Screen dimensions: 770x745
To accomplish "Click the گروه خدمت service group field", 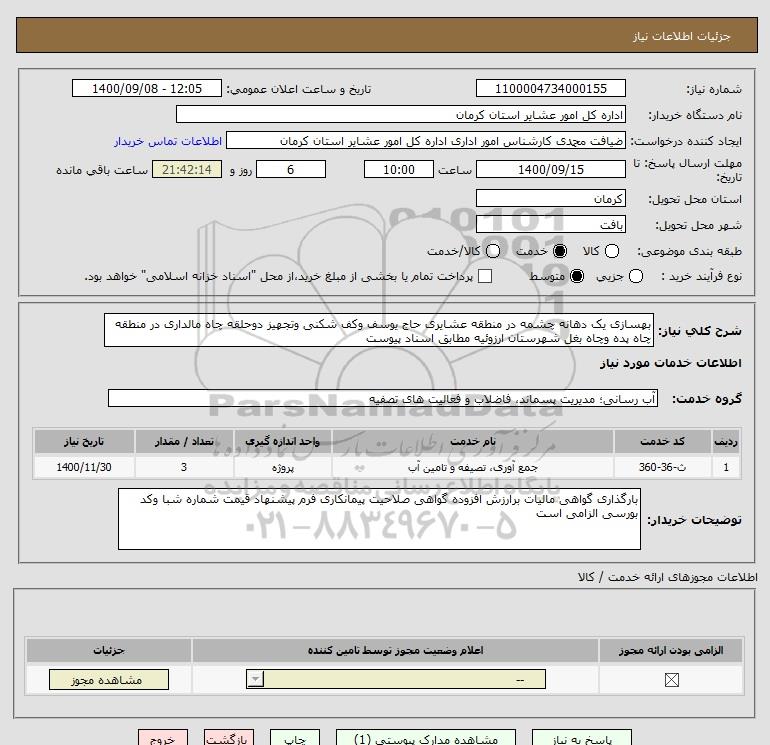I will coord(383,398).
